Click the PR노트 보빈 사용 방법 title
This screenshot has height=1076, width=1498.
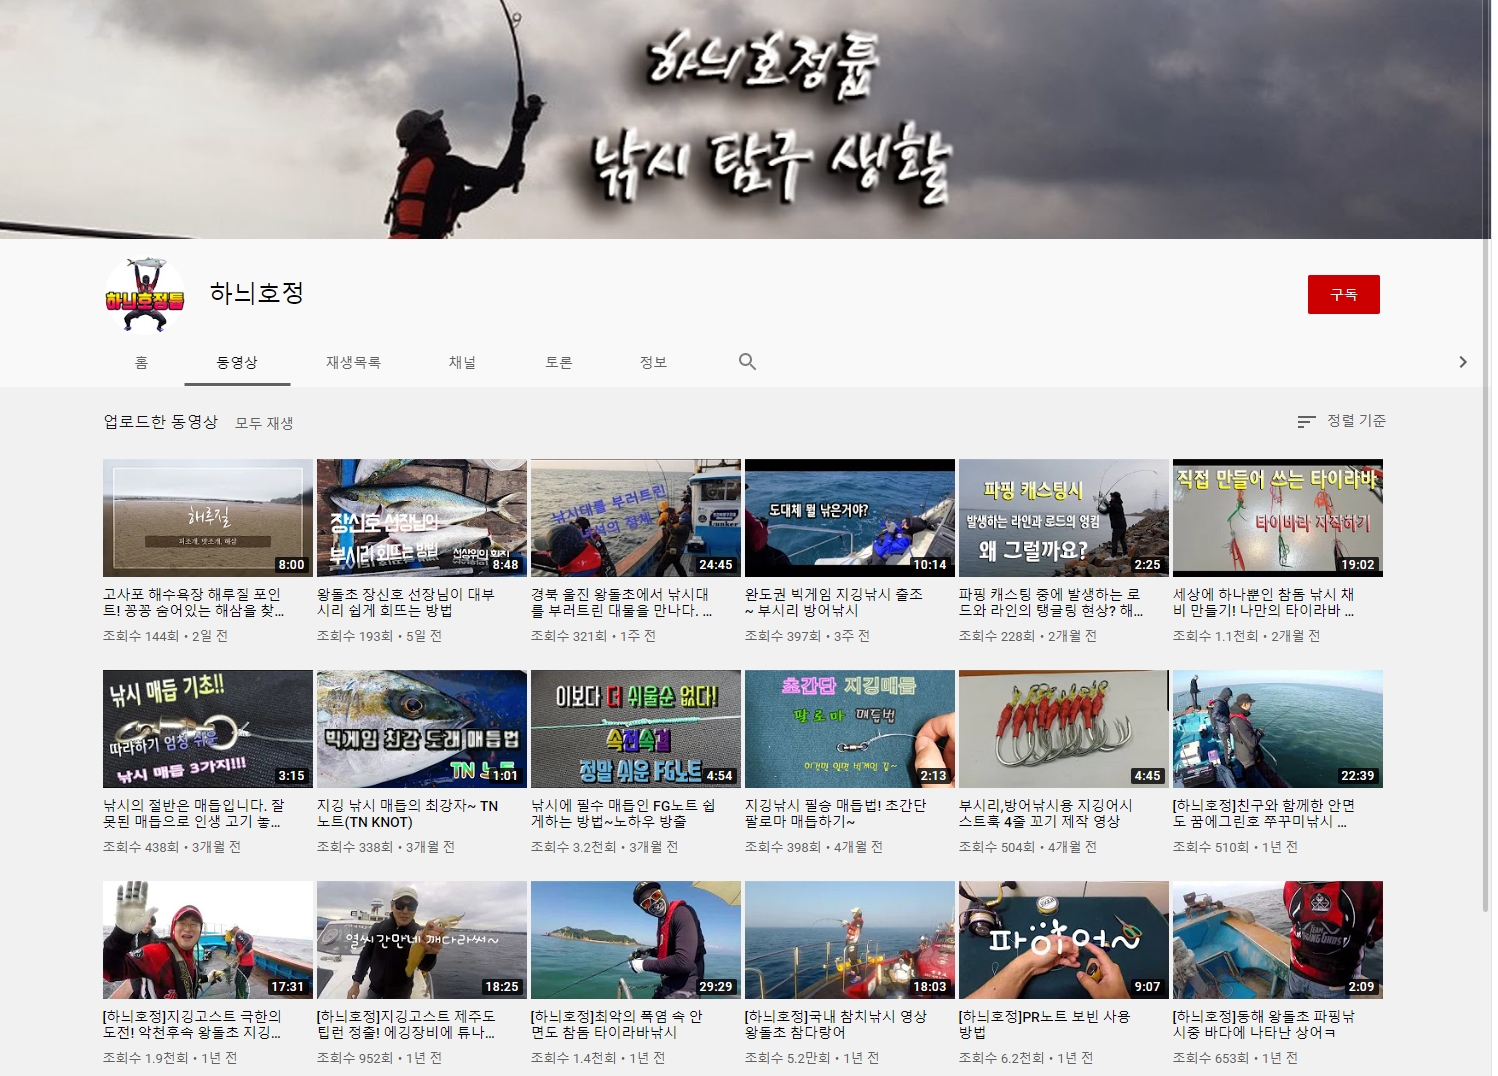[x=1044, y=1024]
